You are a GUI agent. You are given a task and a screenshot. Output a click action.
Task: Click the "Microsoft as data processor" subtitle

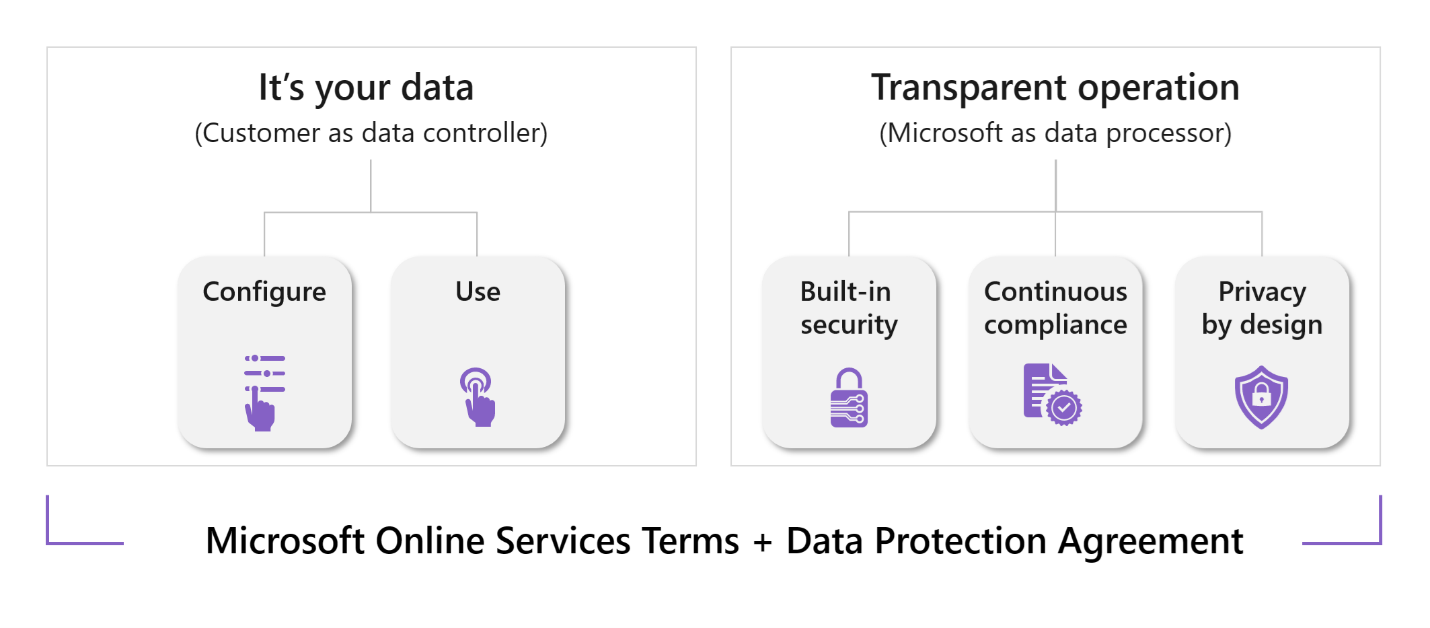point(1055,134)
